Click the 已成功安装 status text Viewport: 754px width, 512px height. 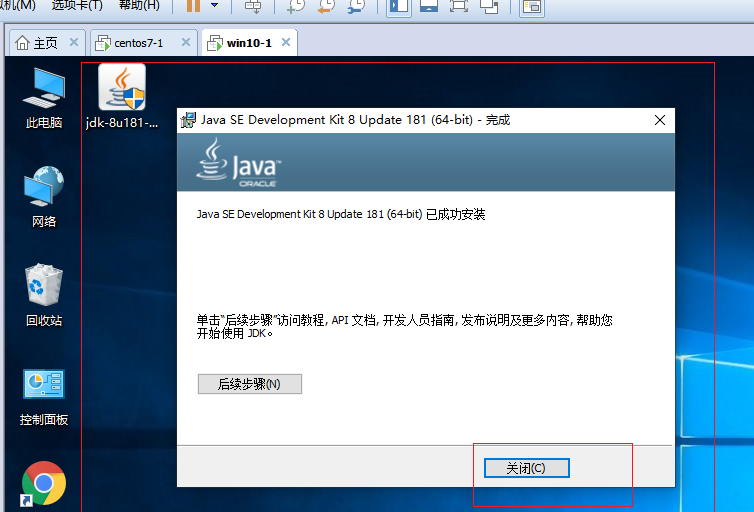455,214
